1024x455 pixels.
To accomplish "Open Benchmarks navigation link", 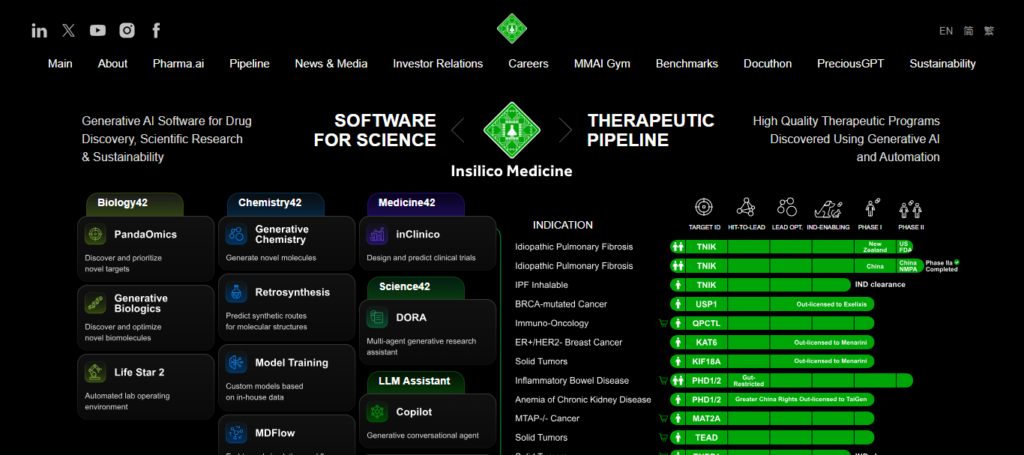I will (x=687, y=64).
